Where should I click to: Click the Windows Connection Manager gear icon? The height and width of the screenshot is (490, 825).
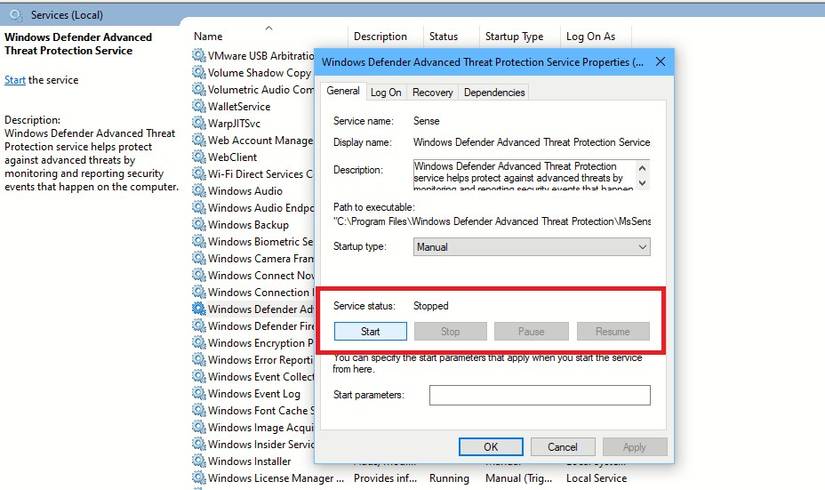pyautogui.click(x=199, y=292)
